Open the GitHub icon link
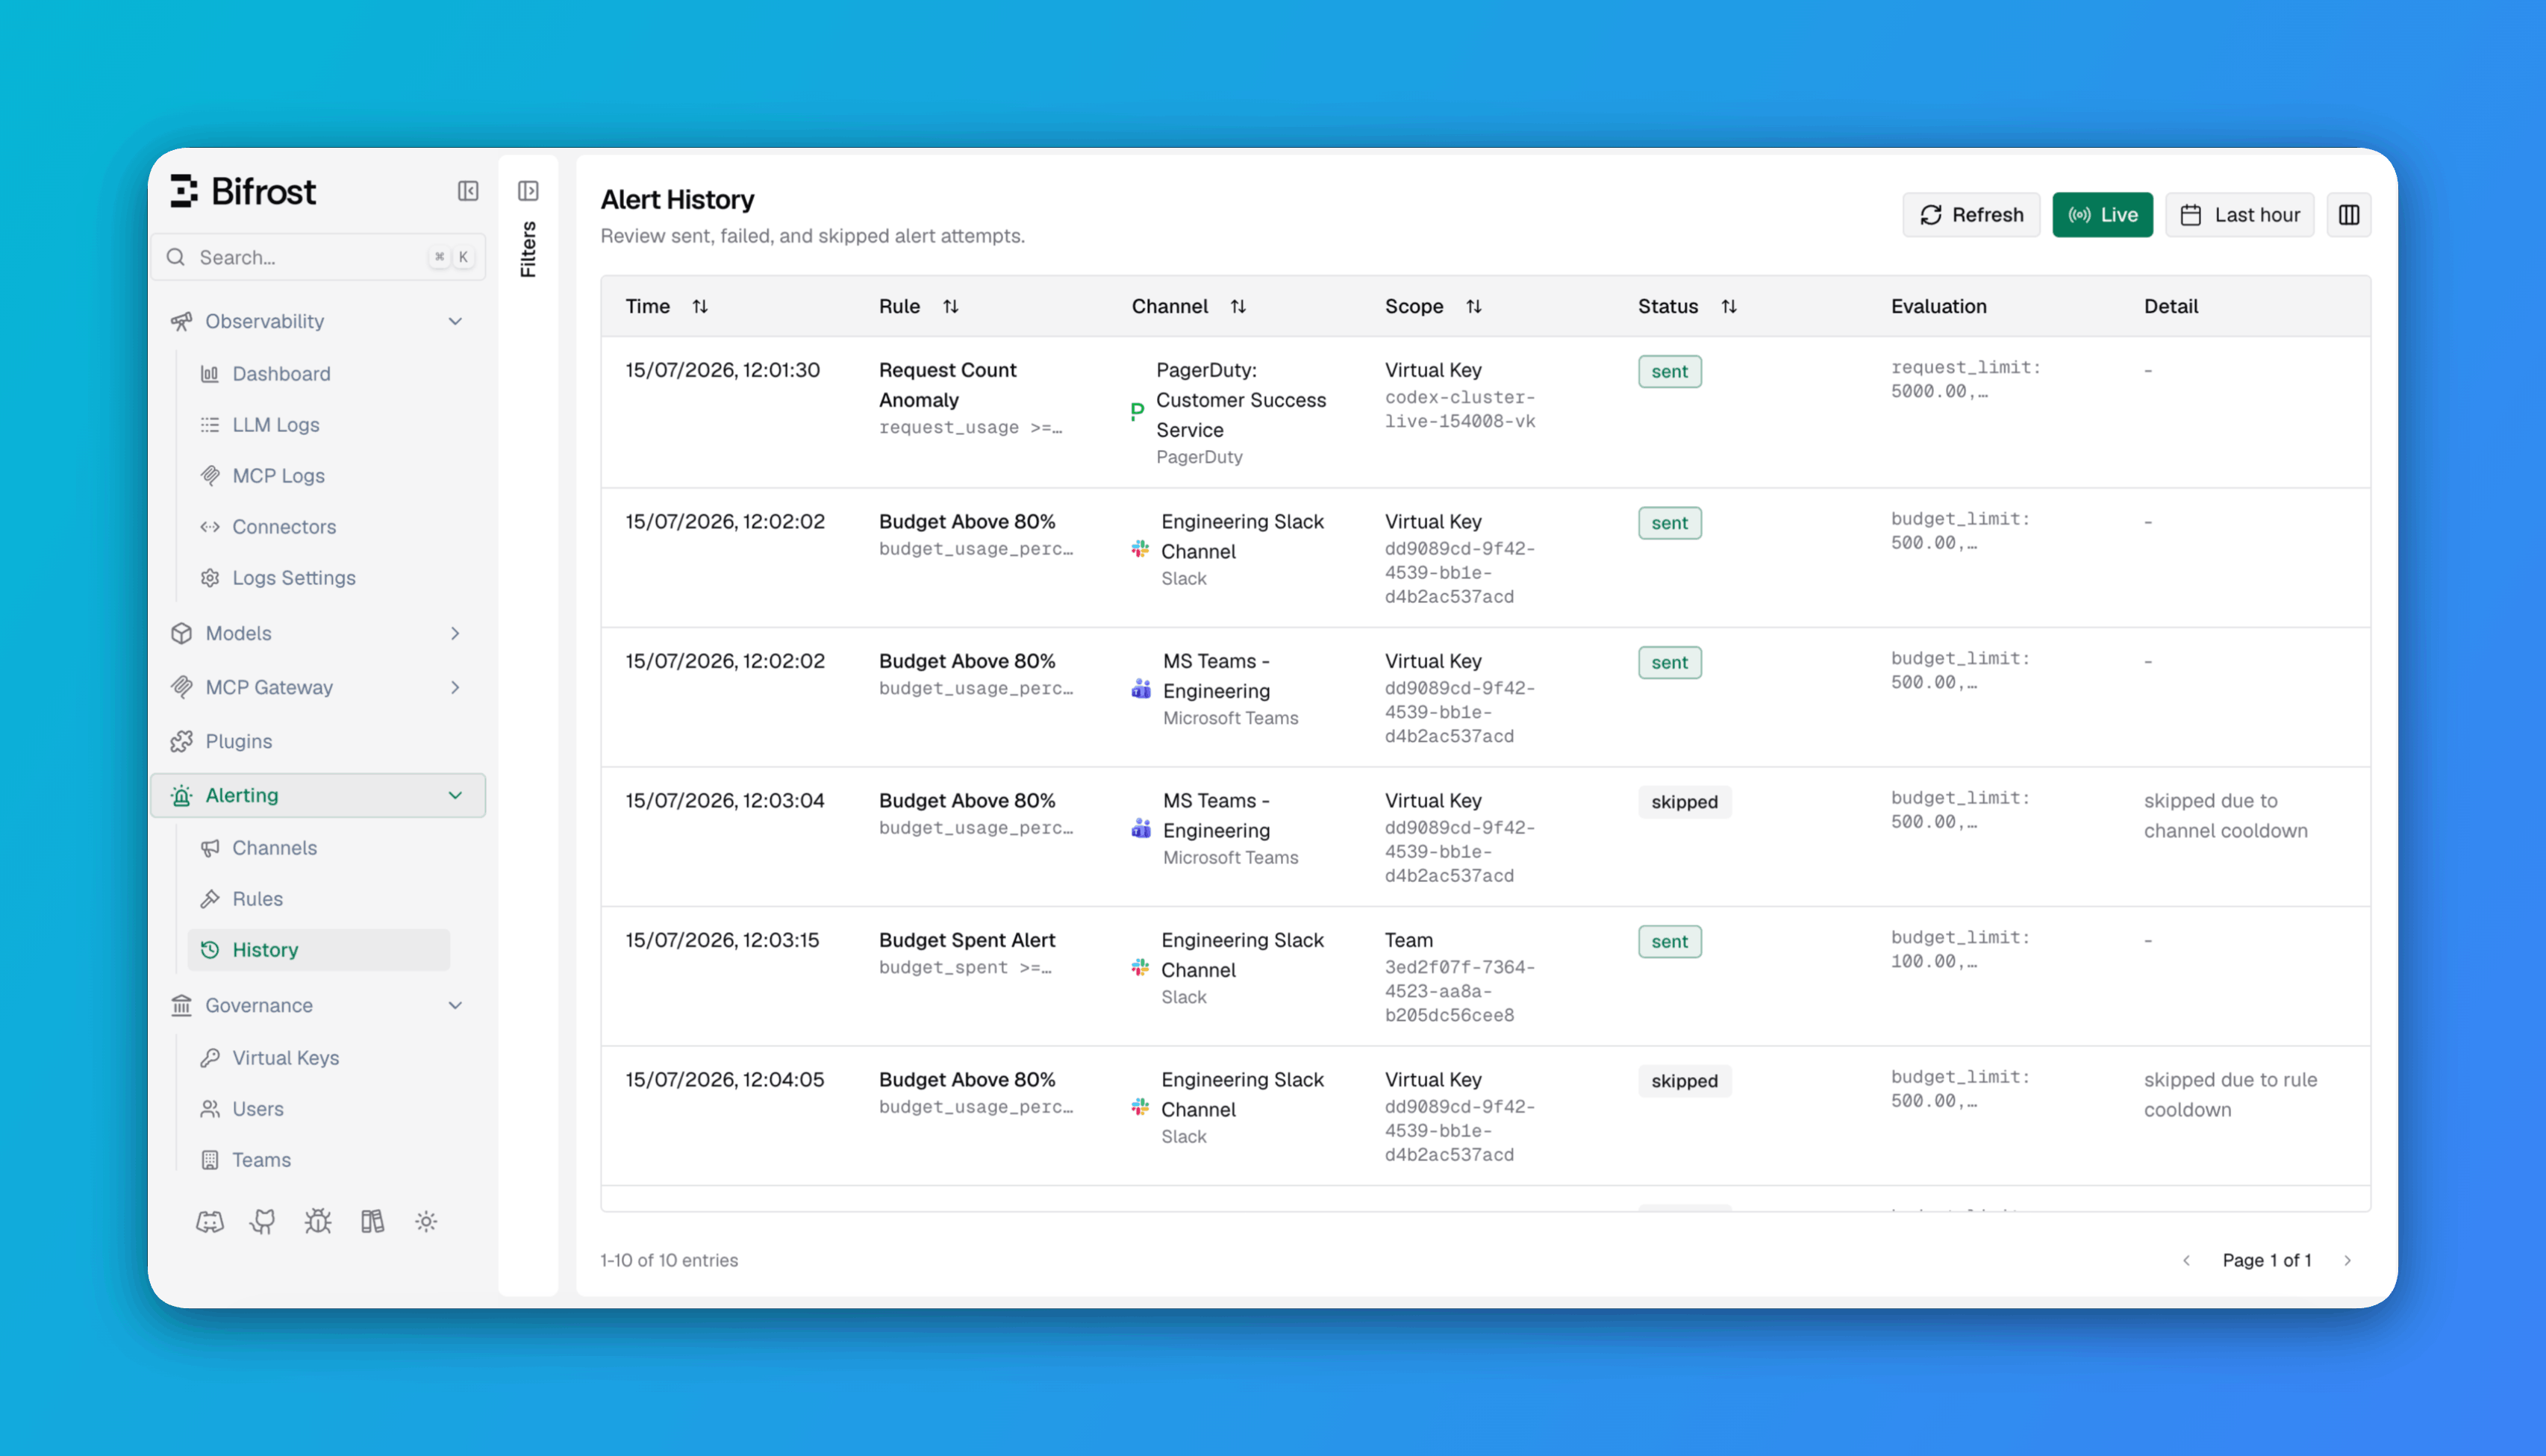2546x1456 pixels. [263, 1222]
